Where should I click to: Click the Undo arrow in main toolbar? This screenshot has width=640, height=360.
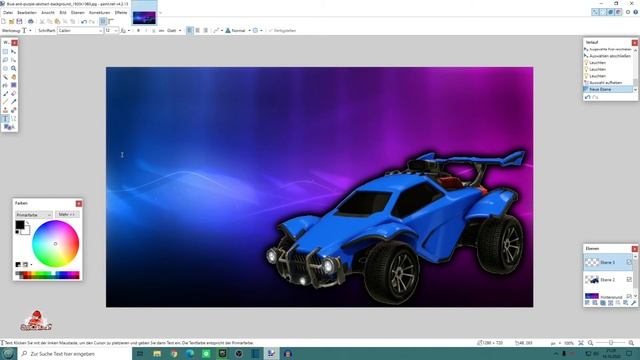pos(84,21)
